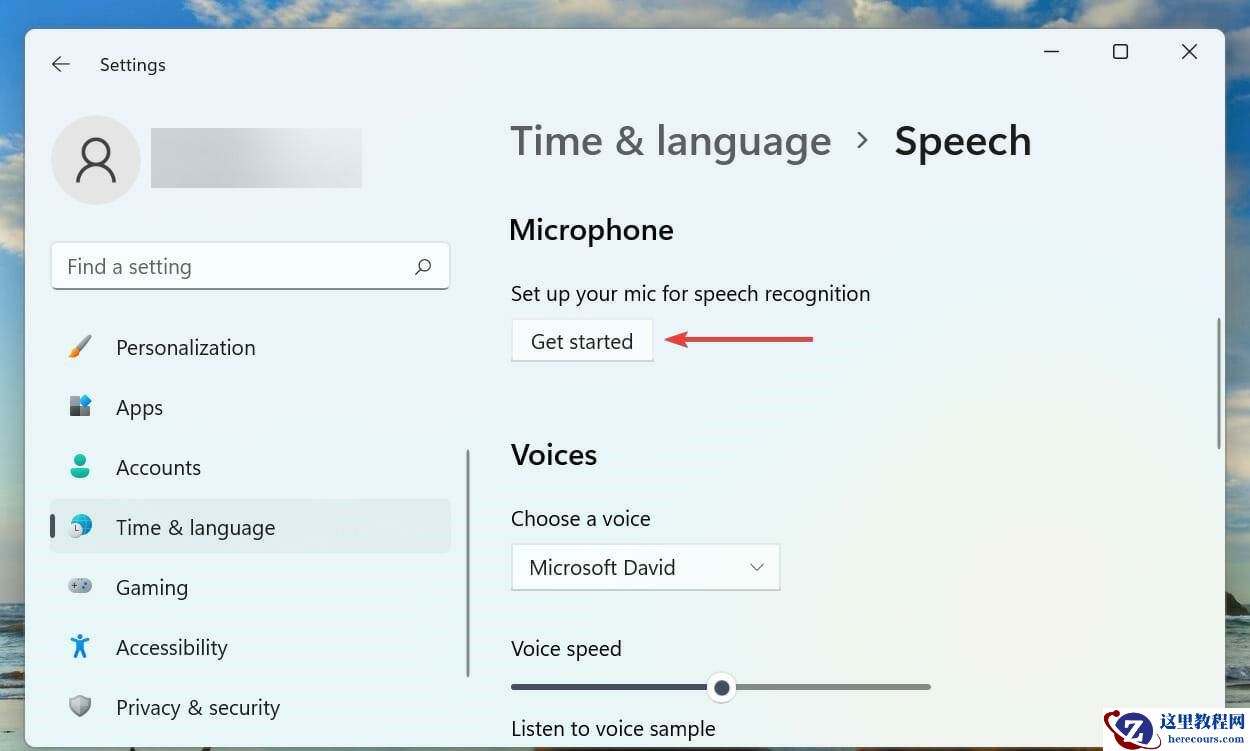Click Get started for mic setup
1250x751 pixels.
(582, 340)
